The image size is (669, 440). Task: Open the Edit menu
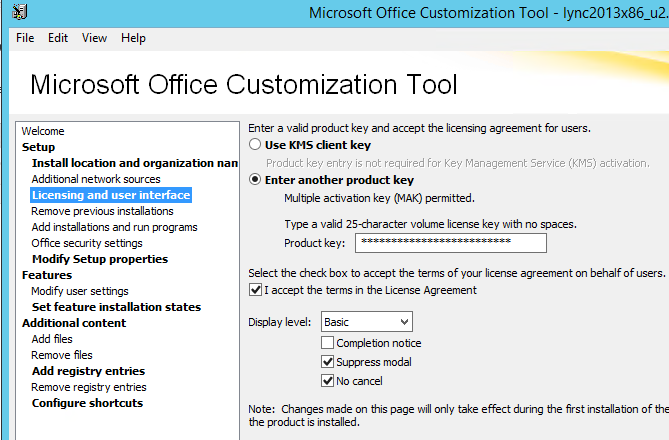58,38
